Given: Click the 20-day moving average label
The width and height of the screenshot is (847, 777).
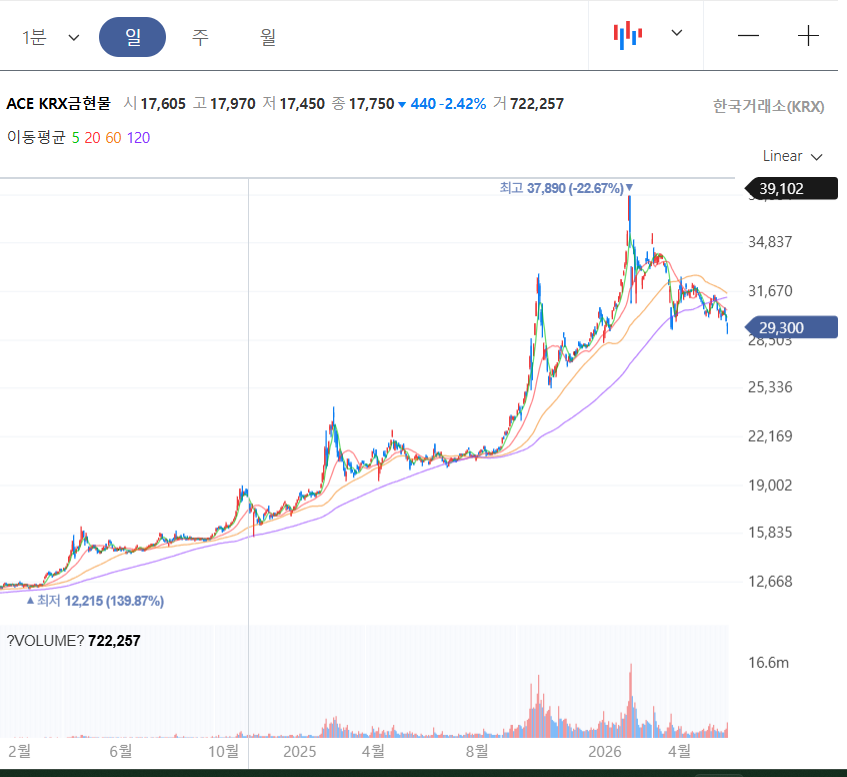Looking at the screenshot, I should click(x=92, y=138).
